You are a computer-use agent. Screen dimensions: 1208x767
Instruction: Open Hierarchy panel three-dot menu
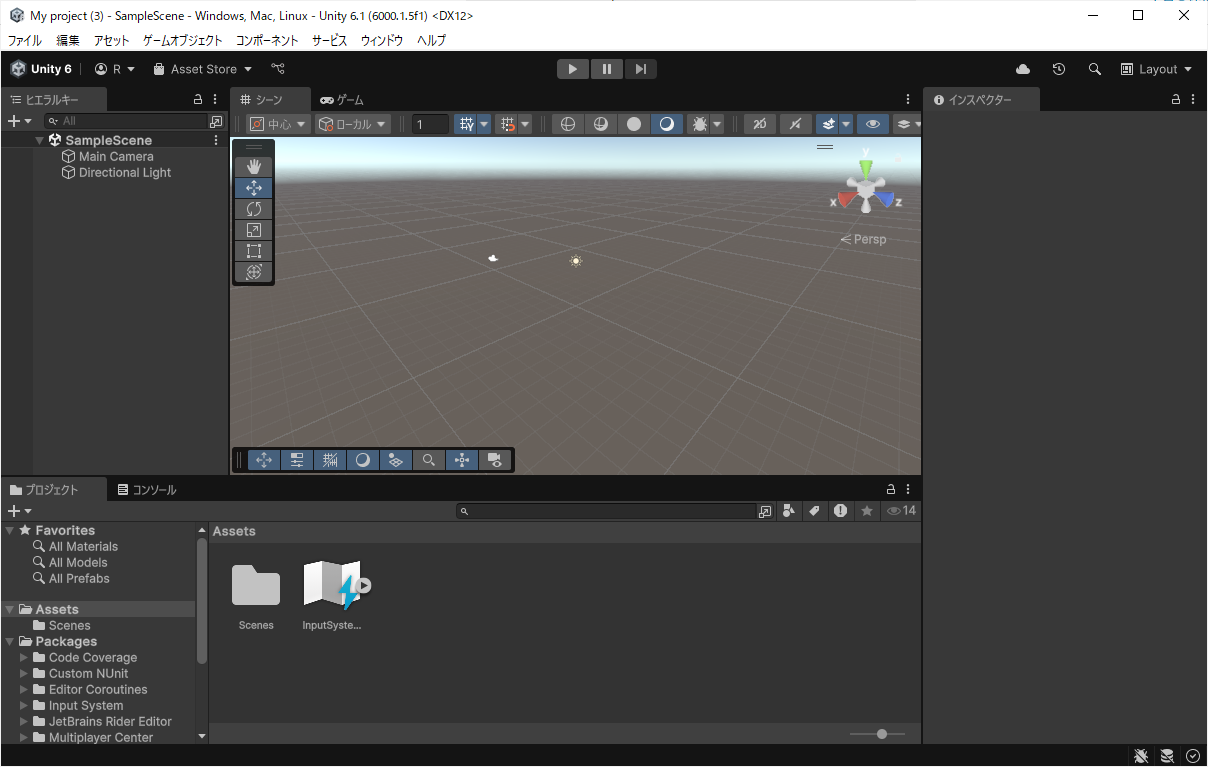[215, 99]
